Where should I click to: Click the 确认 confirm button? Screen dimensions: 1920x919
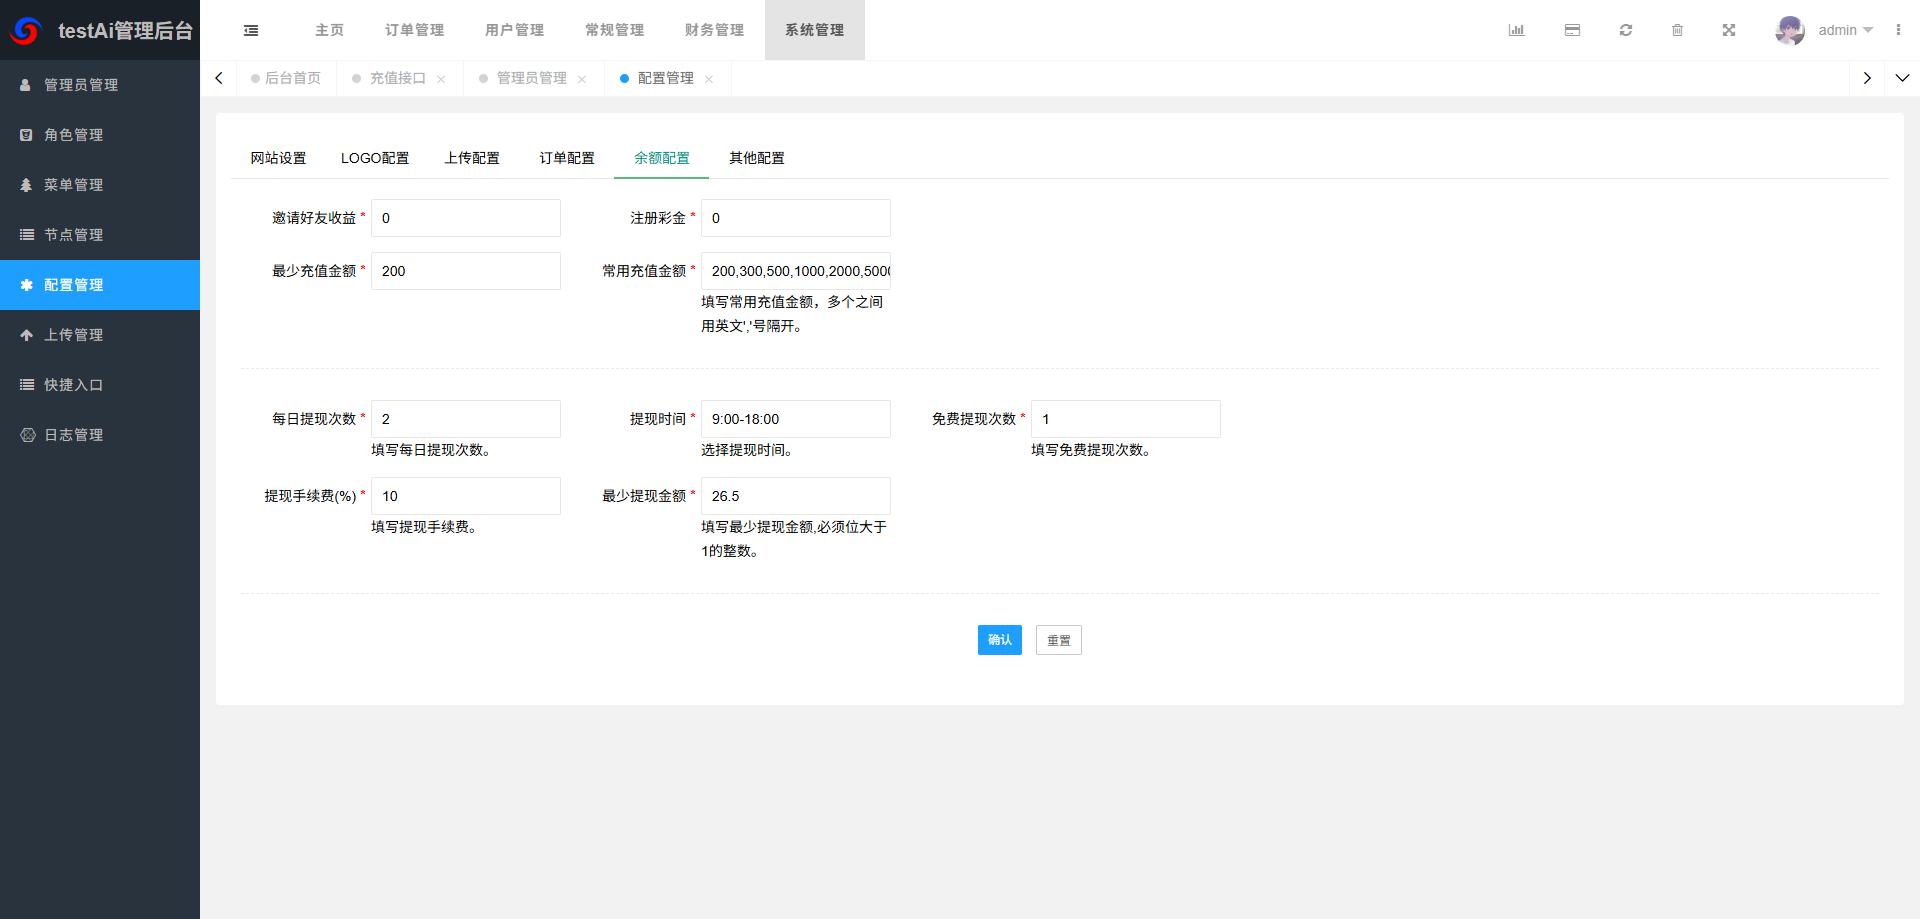coord(999,640)
